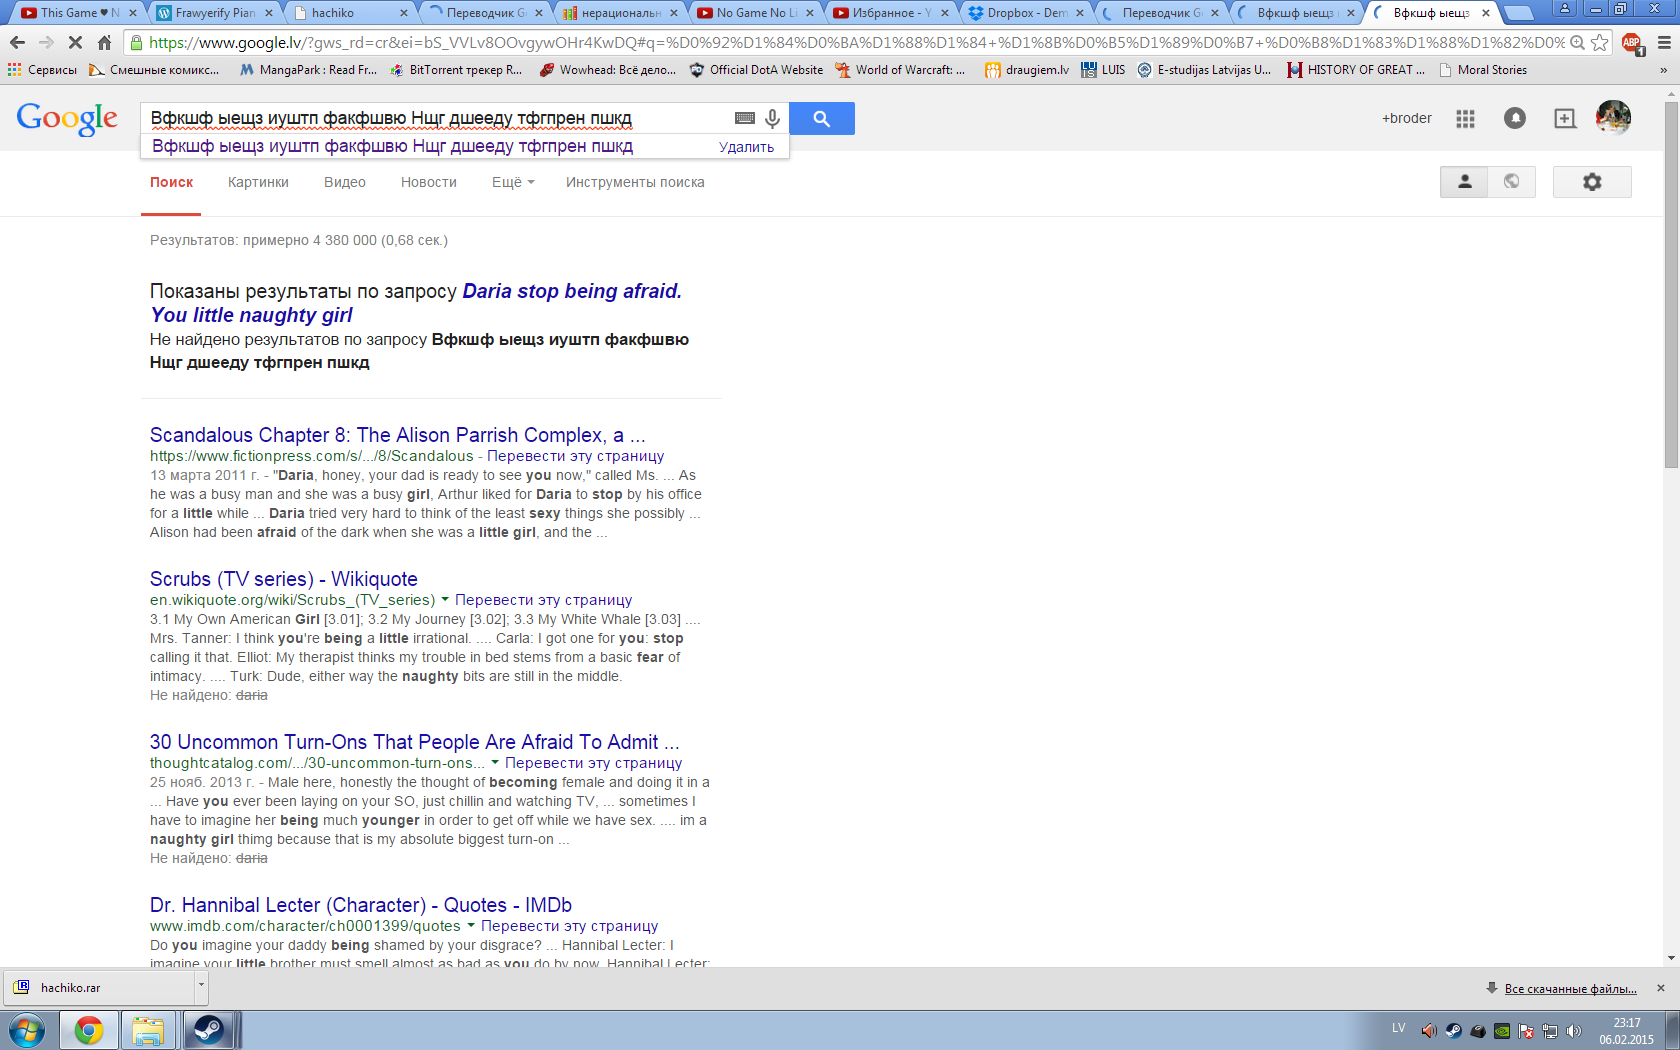Open Scrubs (TV series) Wikiquote result

tap(284, 579)
